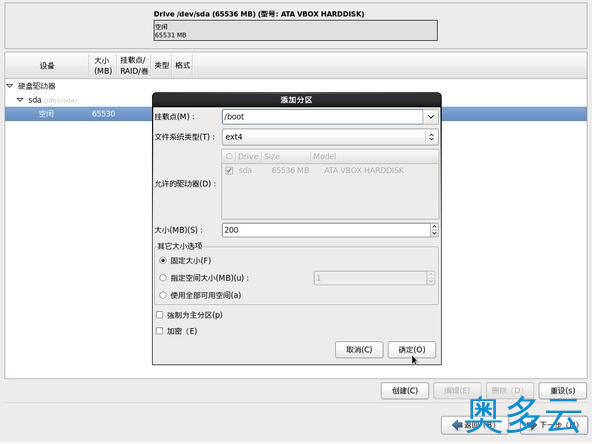Click the 大小(MB) column header
This screenshot has width=592, height=444.
click(x=103, y=66)
